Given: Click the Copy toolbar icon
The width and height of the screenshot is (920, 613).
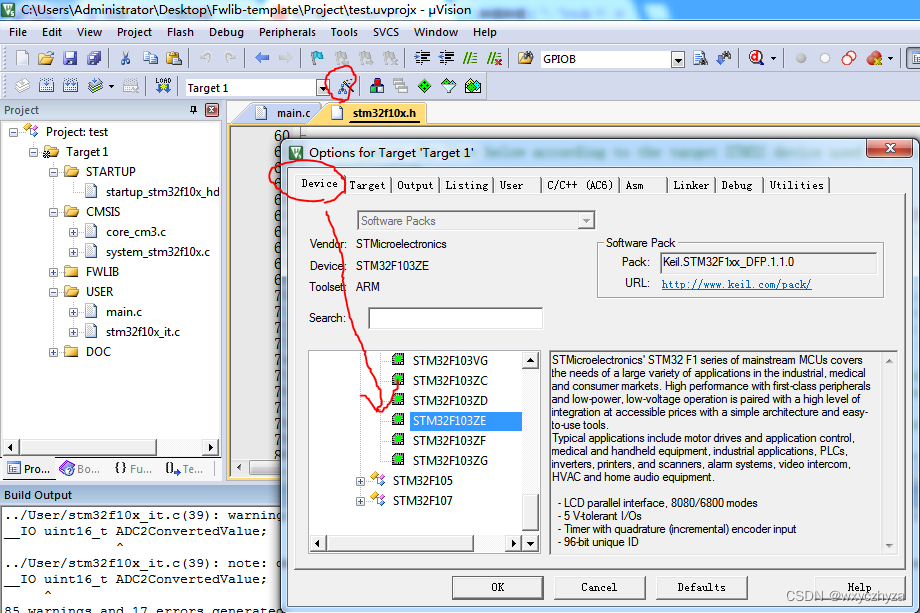Looking at the screenshot, I should tap(150, 58).
